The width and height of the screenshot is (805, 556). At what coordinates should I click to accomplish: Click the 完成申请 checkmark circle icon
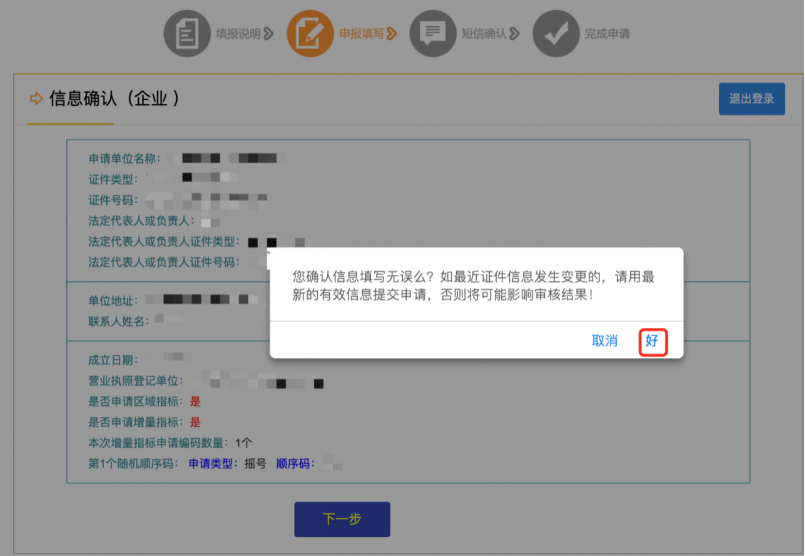[556, 33]
